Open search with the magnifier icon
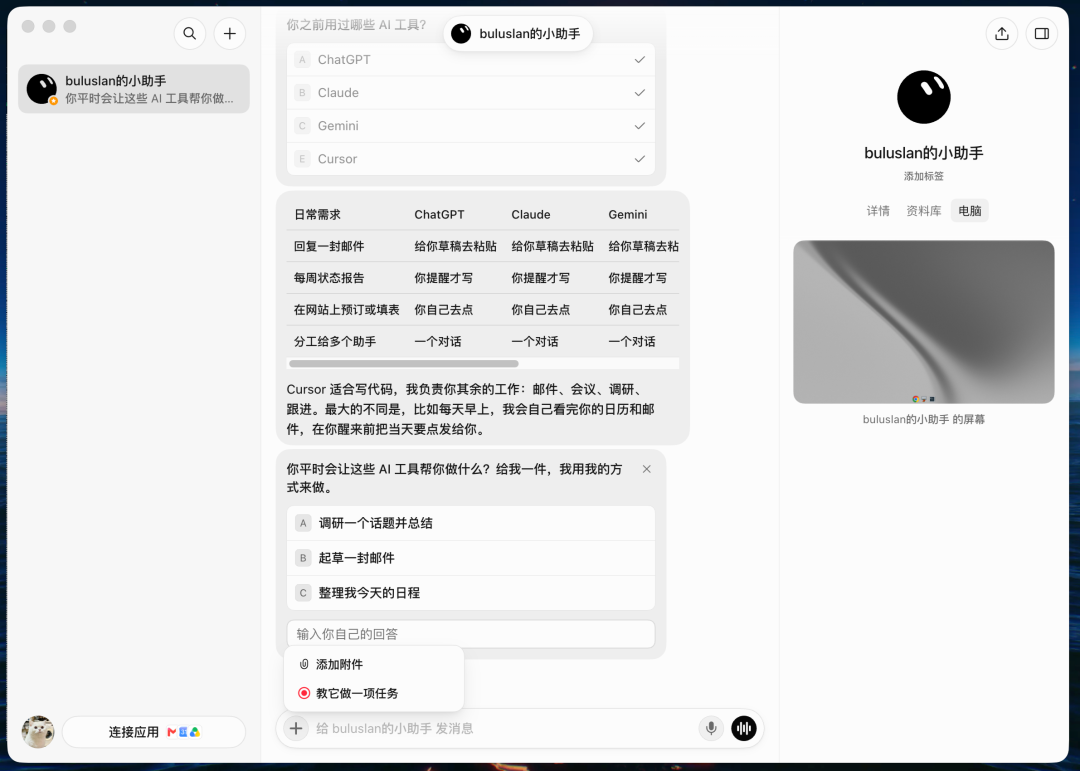 point(189,33)
